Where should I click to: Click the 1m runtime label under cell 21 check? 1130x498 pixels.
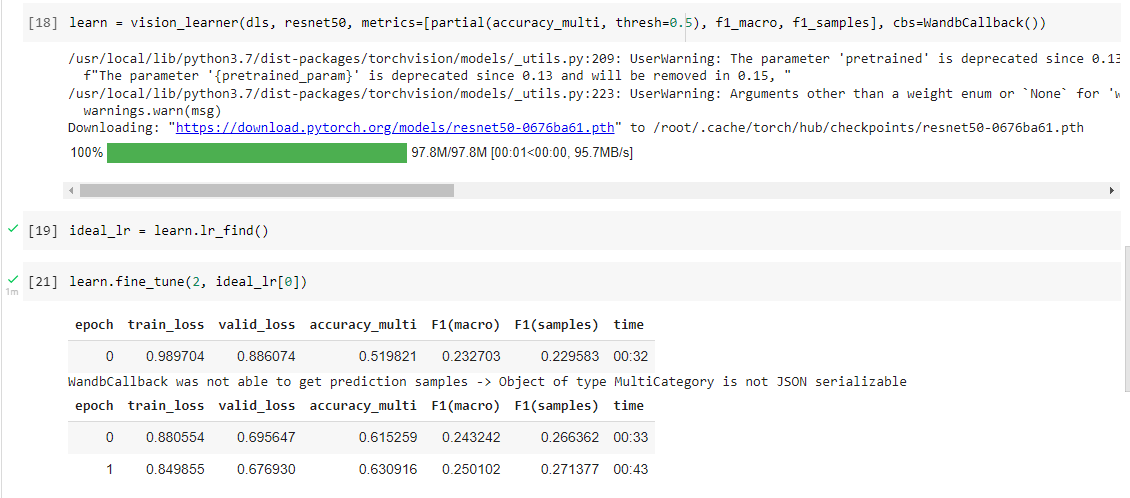point(12,292)
